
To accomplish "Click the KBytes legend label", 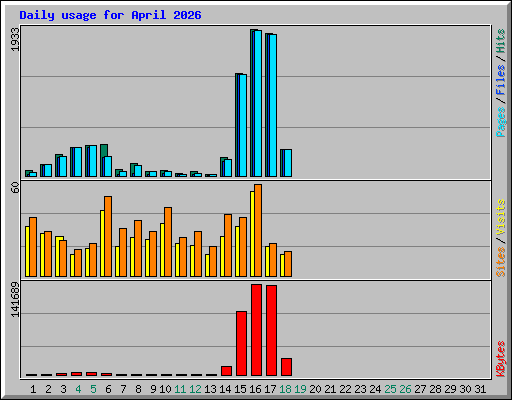I will pyautogui.click(x=500, y=359).
